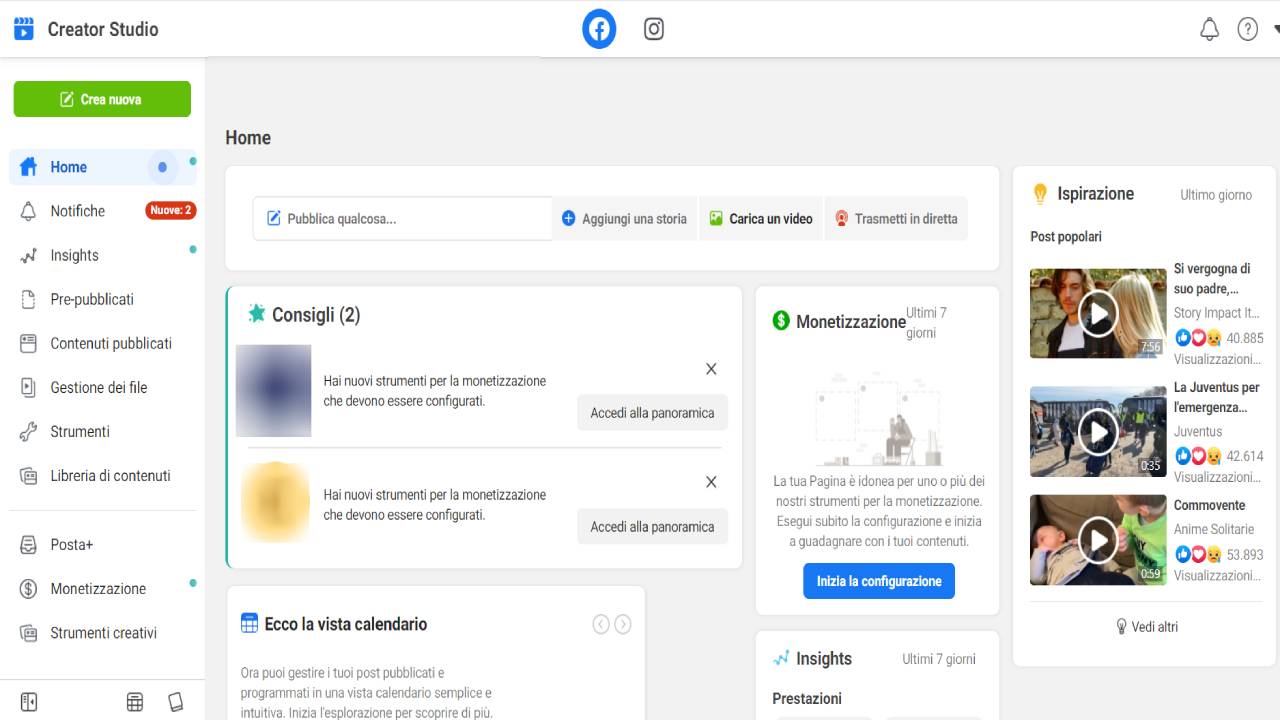Open Strumenti creativi in the sidebar
Image resolution: width=1280 pixels, height=720 pixels.
[x=103, y=633]
